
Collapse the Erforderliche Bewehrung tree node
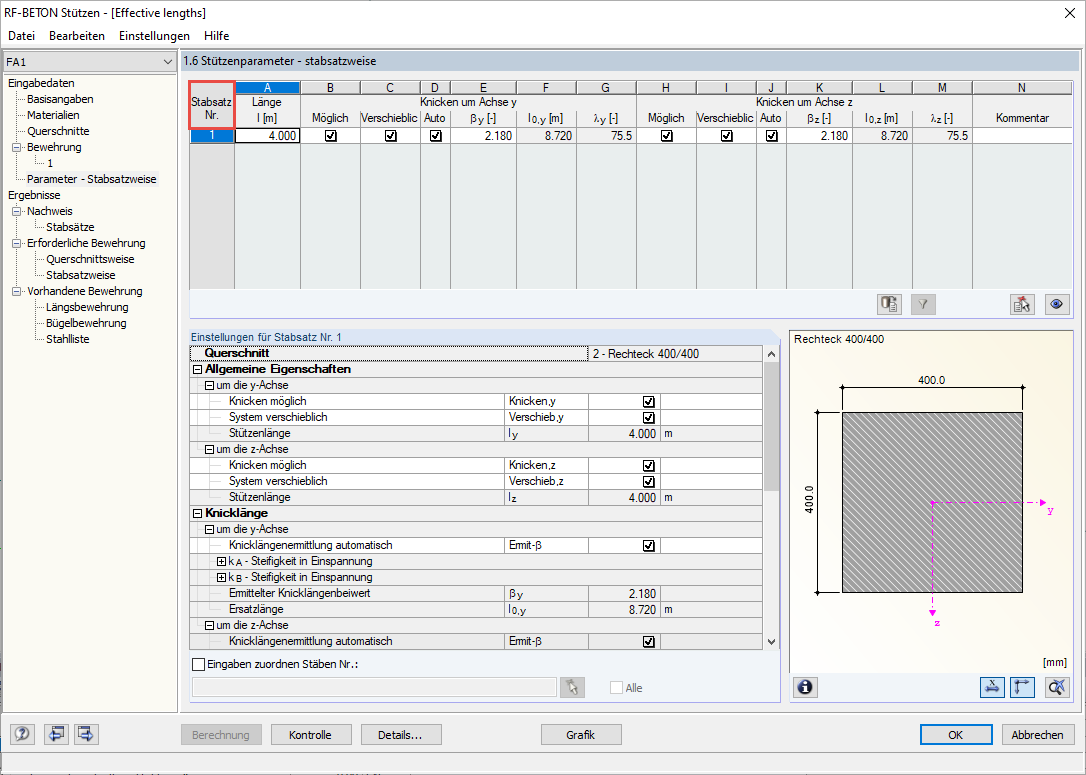point(17,243)
